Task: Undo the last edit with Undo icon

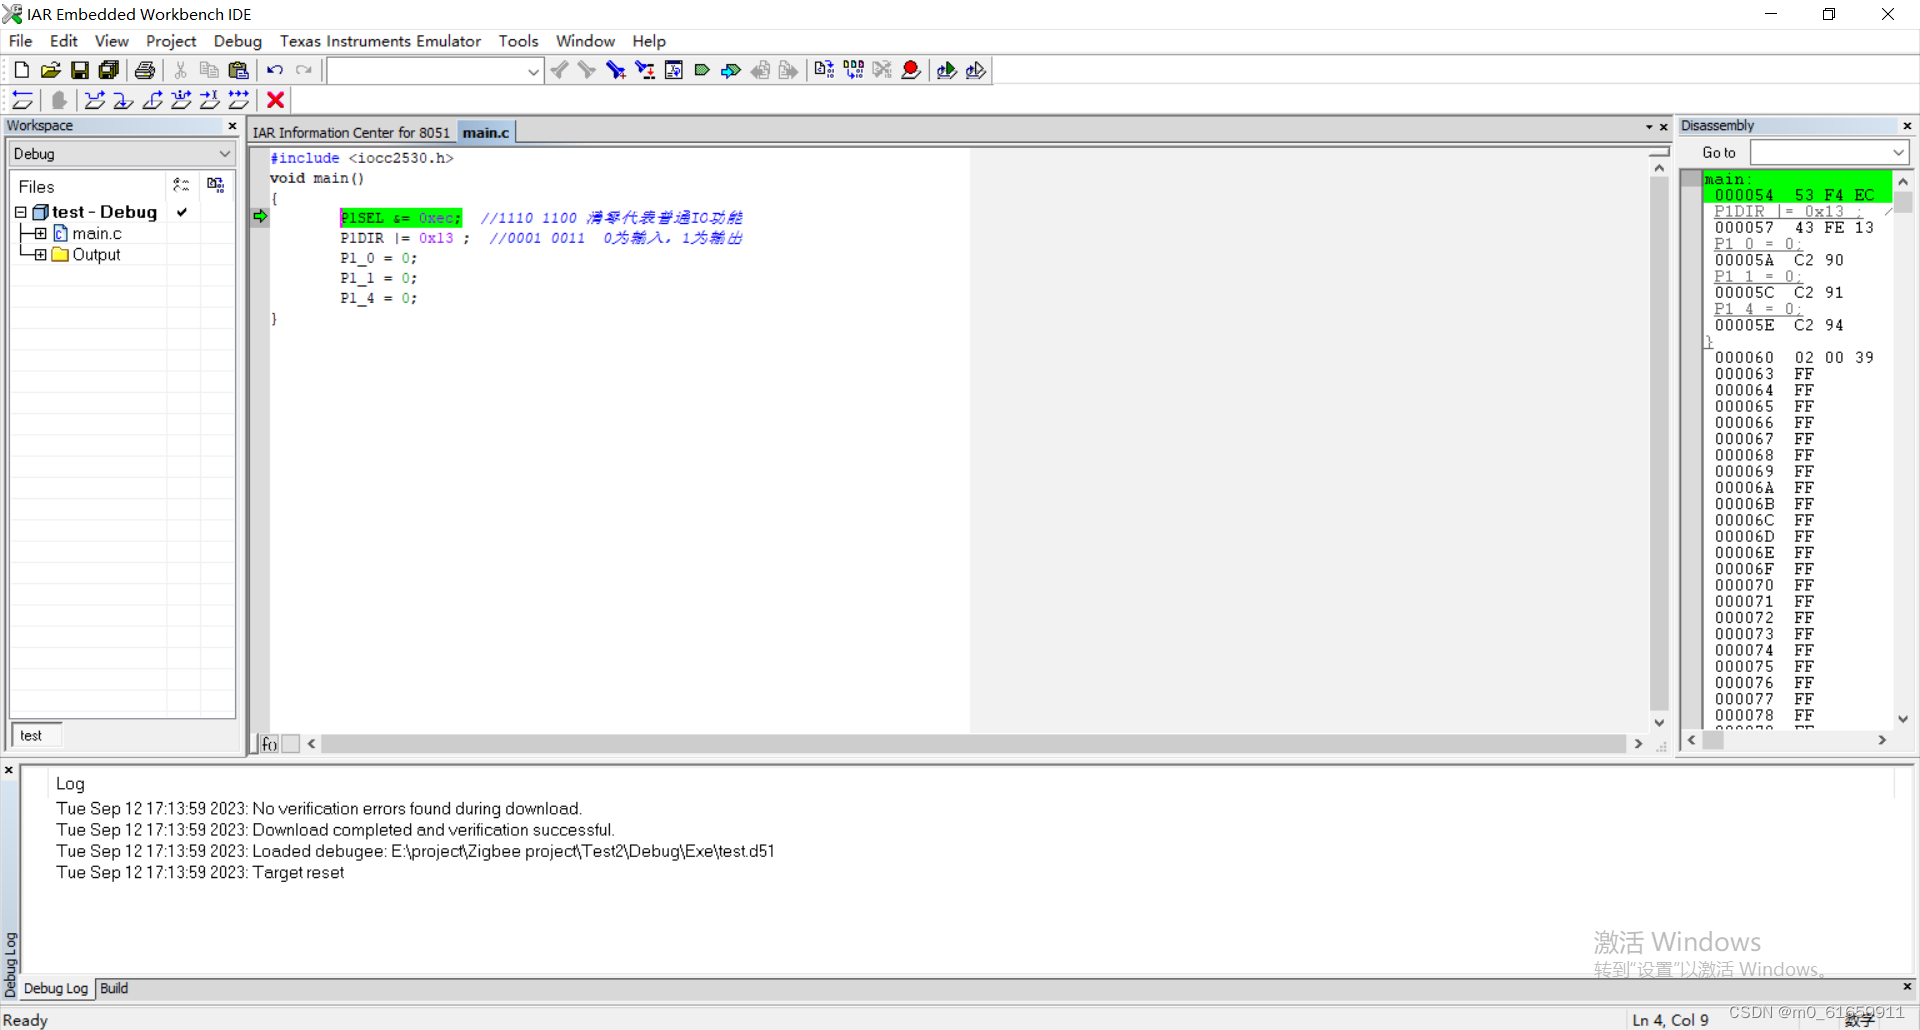Action: 275,70
